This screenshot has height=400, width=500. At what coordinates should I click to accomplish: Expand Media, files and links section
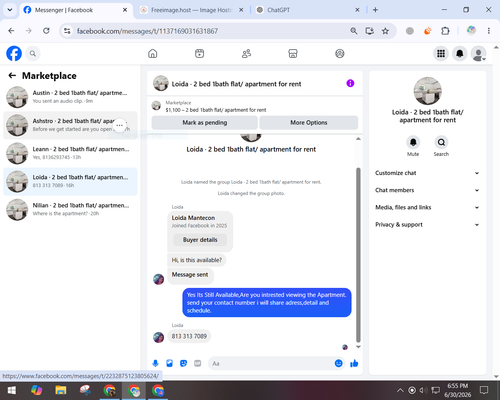tap(427, 207)
